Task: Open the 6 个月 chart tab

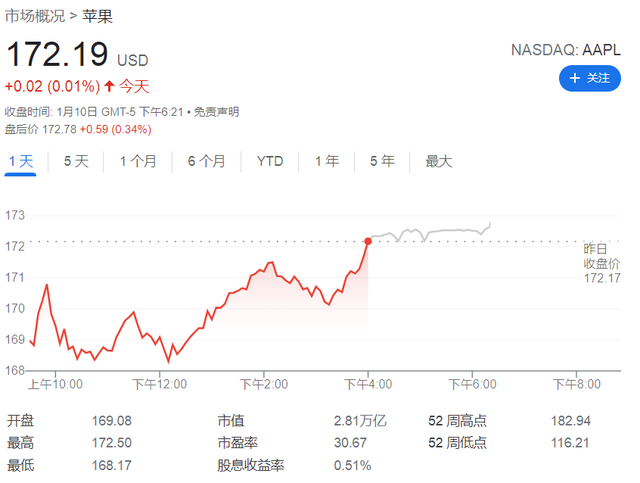Action: click(206, 161)
